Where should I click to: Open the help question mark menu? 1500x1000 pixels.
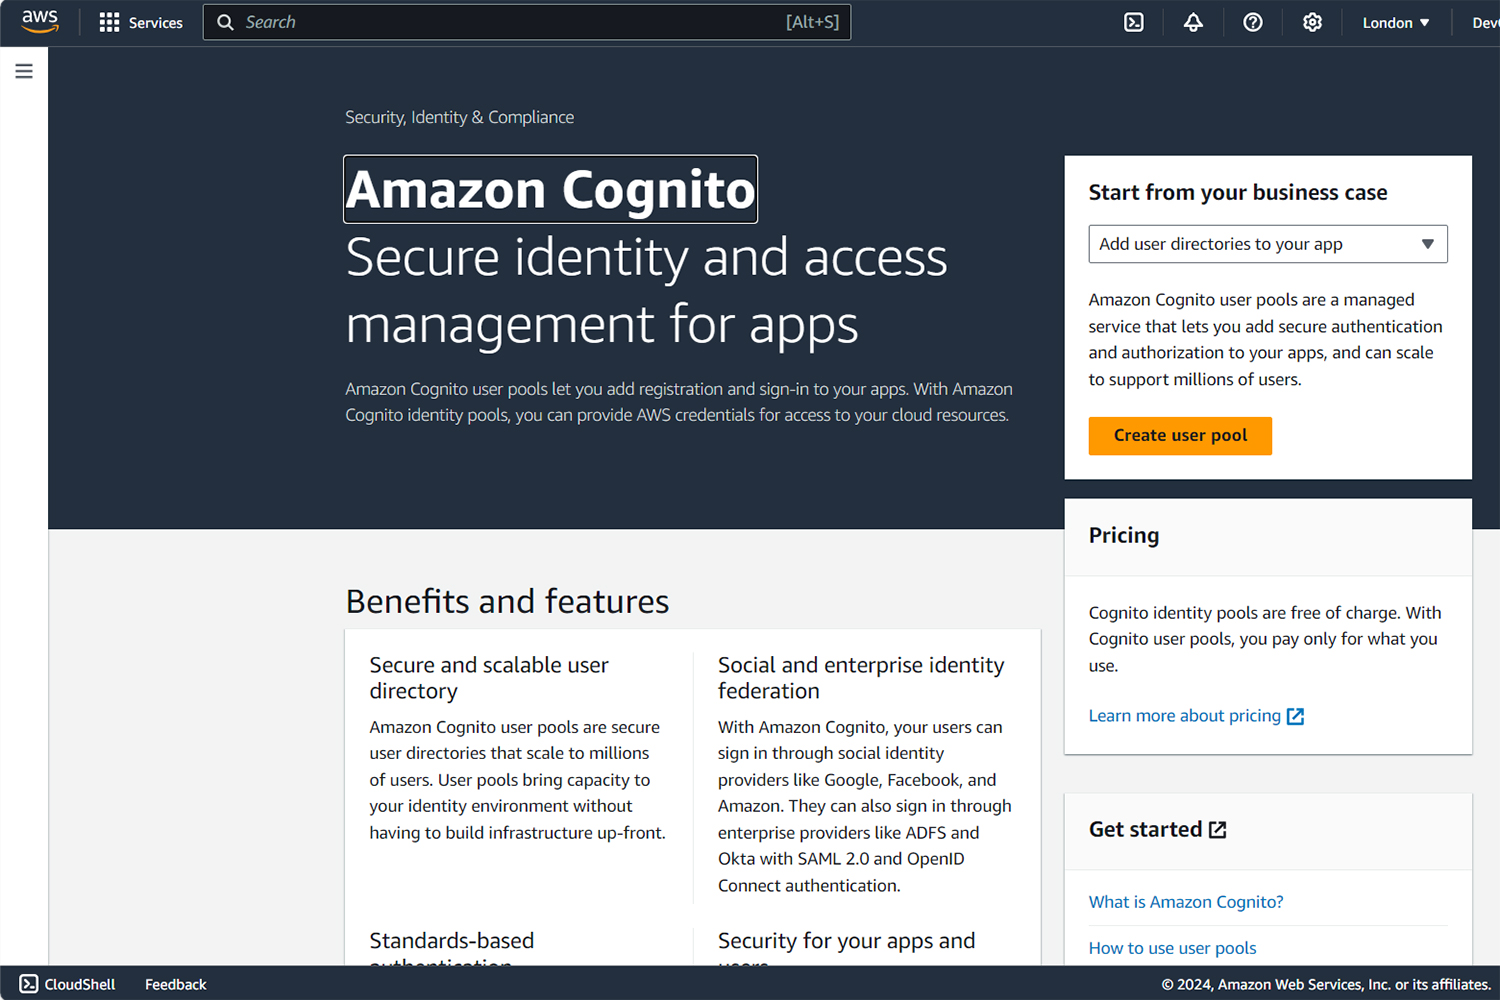click(1253, 22)
